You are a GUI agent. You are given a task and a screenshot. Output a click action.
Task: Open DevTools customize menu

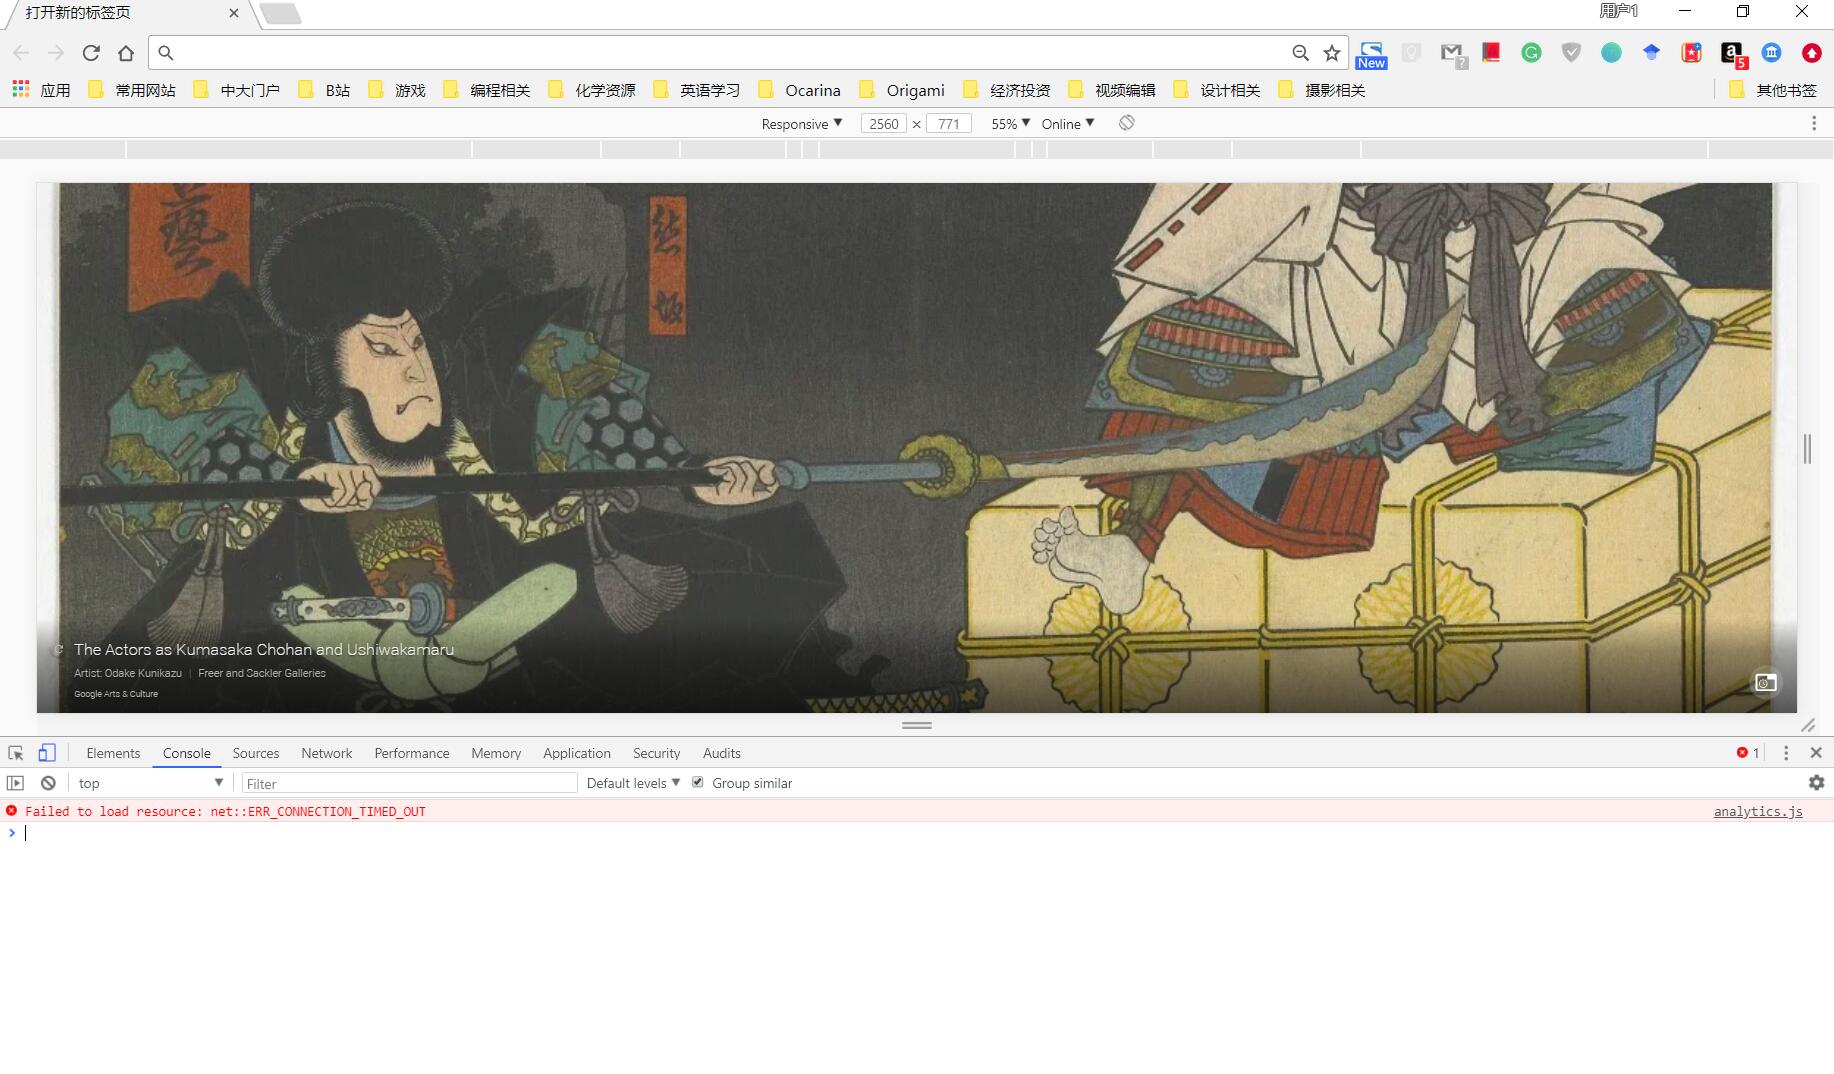pos(1786,753)
